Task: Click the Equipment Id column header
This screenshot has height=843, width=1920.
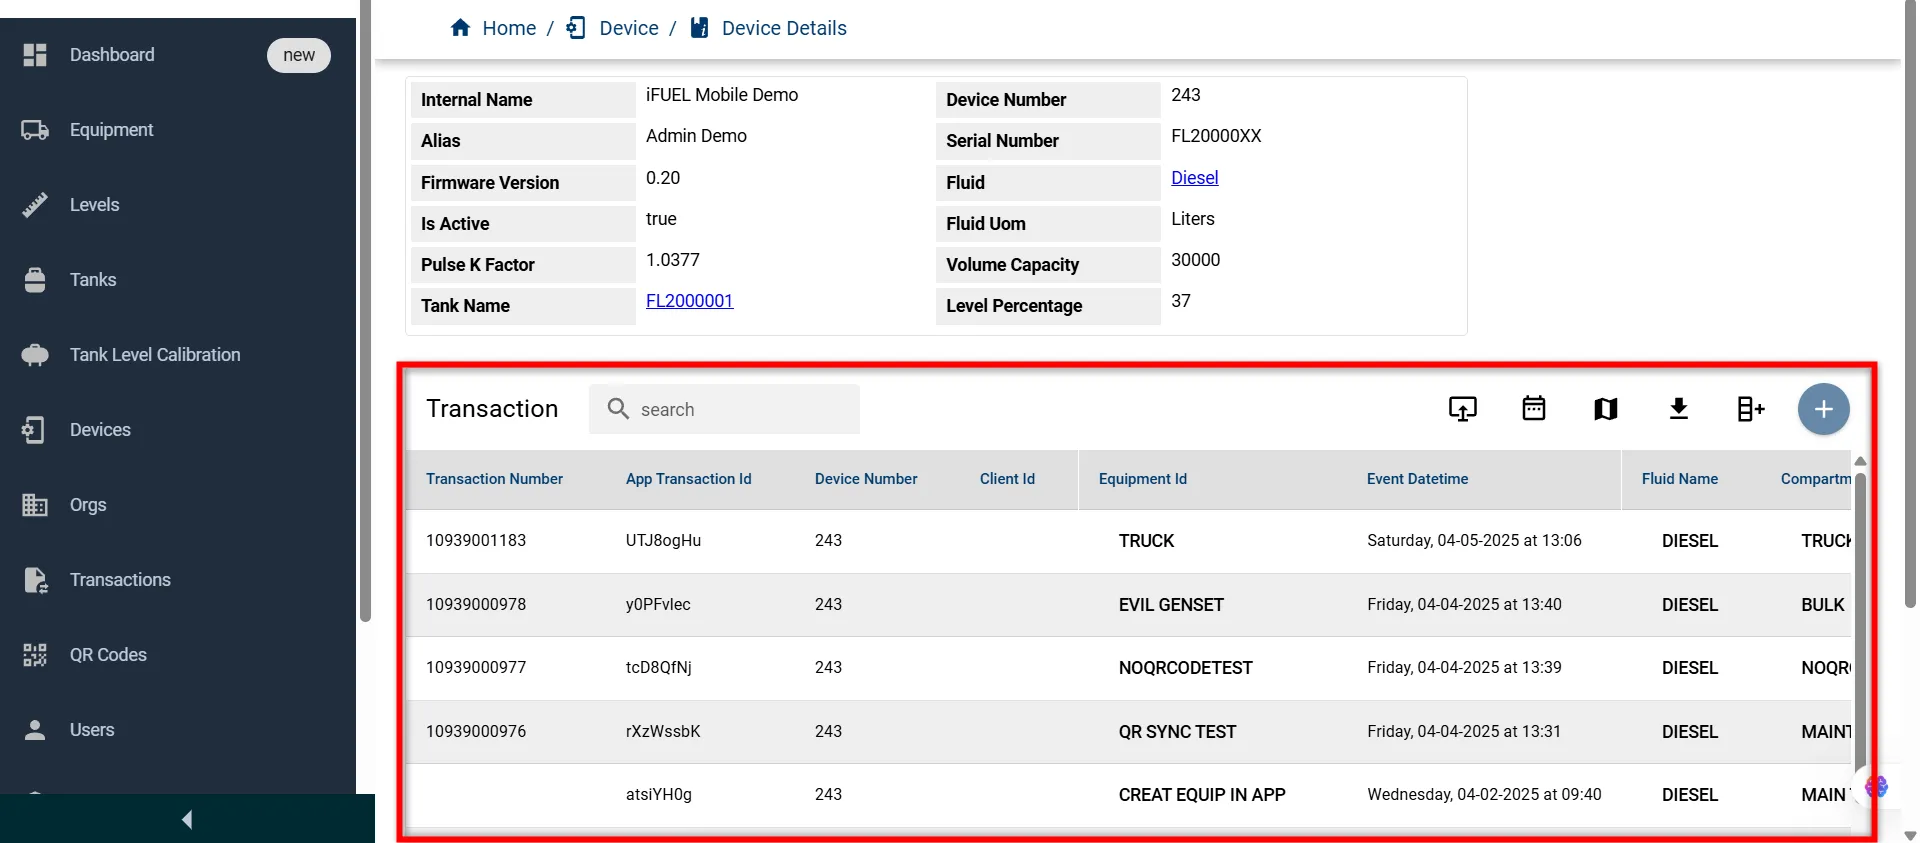Action: tap(1143, 479)
